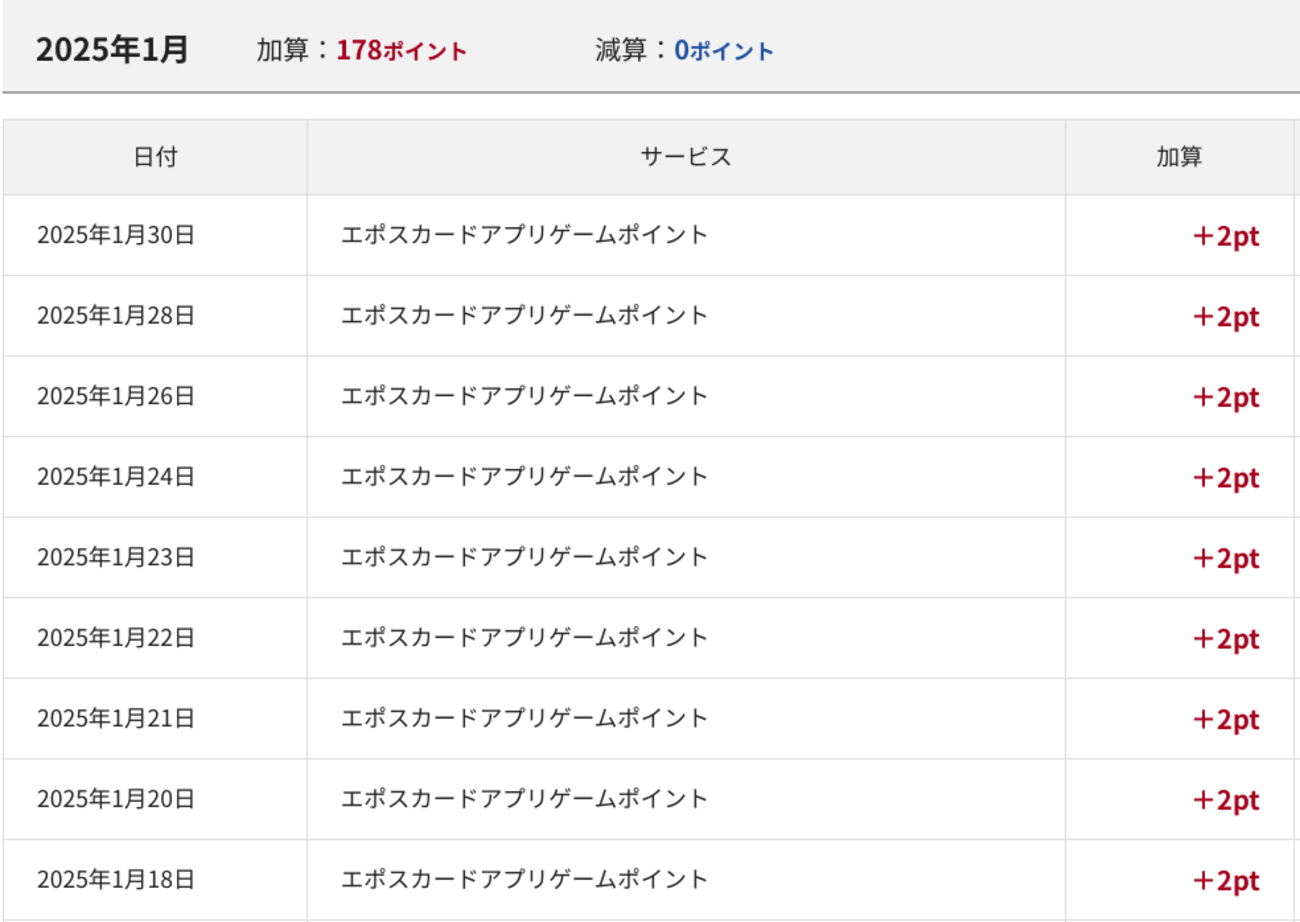Click the service name in the January 30 row

pyautogui.click(x=525, y=235)
